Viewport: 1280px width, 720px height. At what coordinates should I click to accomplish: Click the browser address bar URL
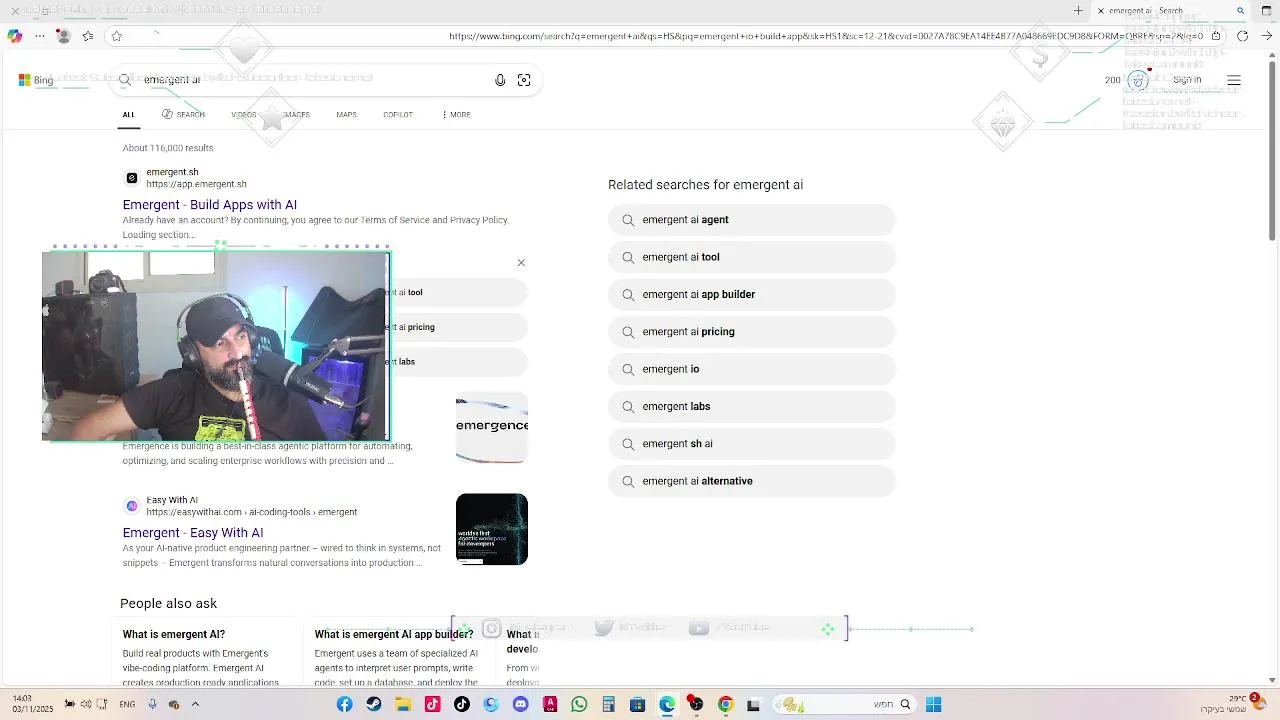(826, 36)
